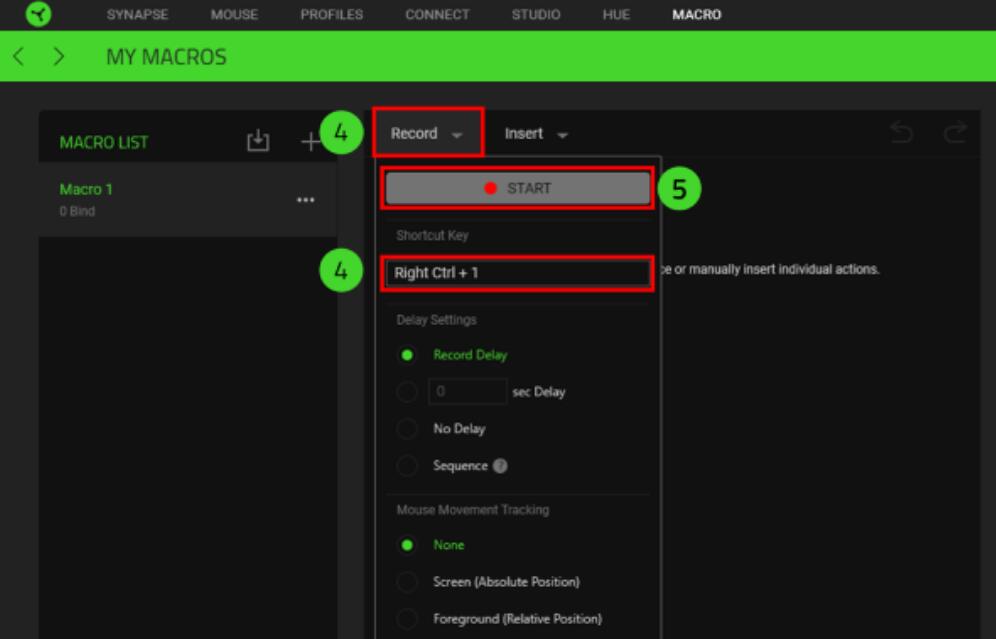The width and height of the screenshot is (996, 639).
Task: Collapse the Record dropdown
Action: pyautogui.click(x=427, y=134)
